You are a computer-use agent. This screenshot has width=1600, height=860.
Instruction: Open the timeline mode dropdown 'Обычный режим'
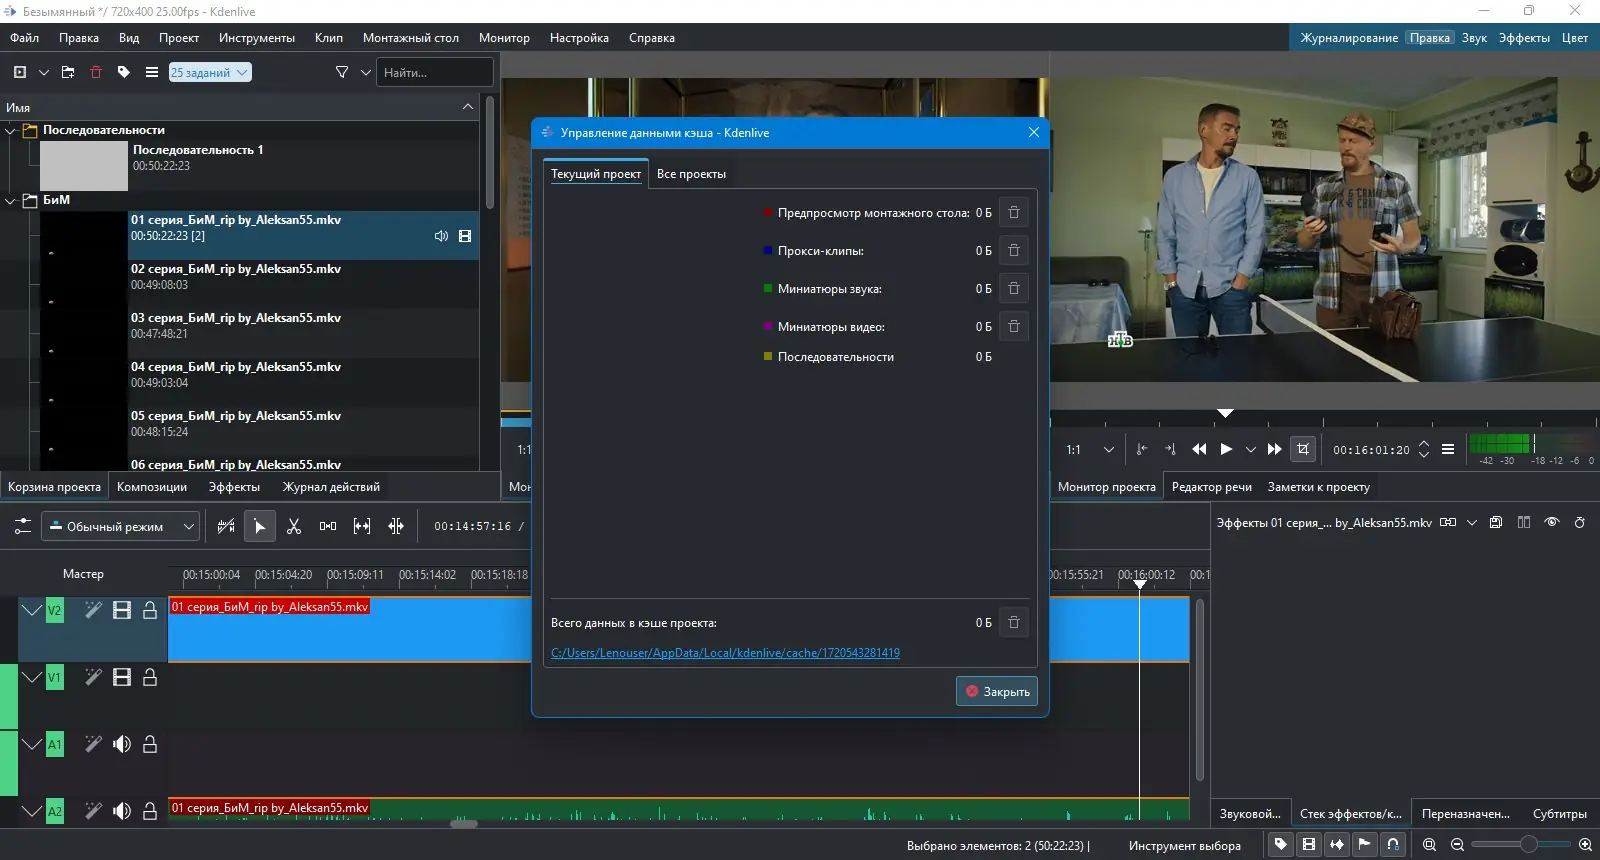coord(120,526)
